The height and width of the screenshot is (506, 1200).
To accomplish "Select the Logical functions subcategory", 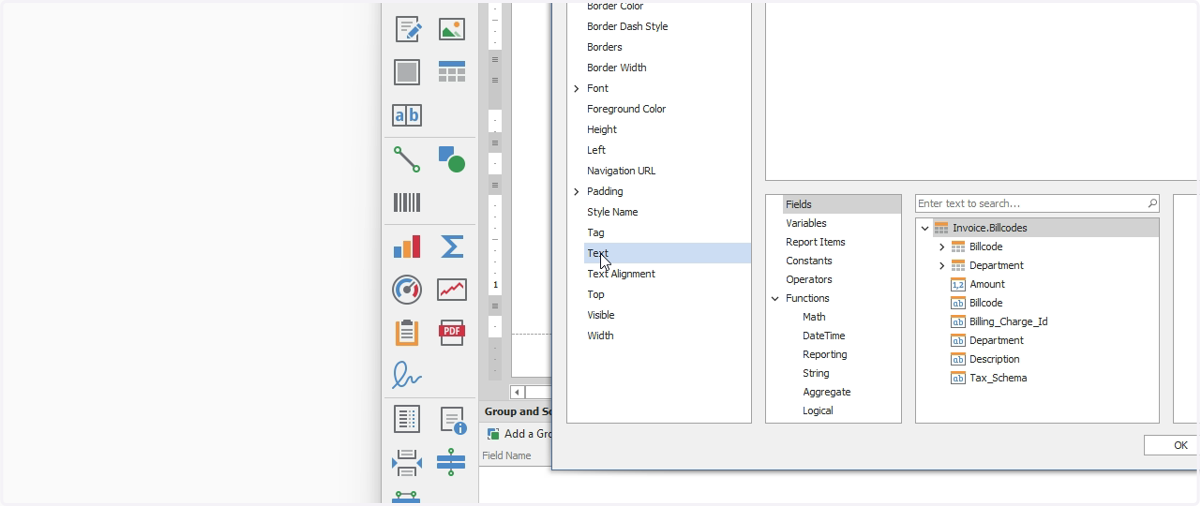I will 818,411.
